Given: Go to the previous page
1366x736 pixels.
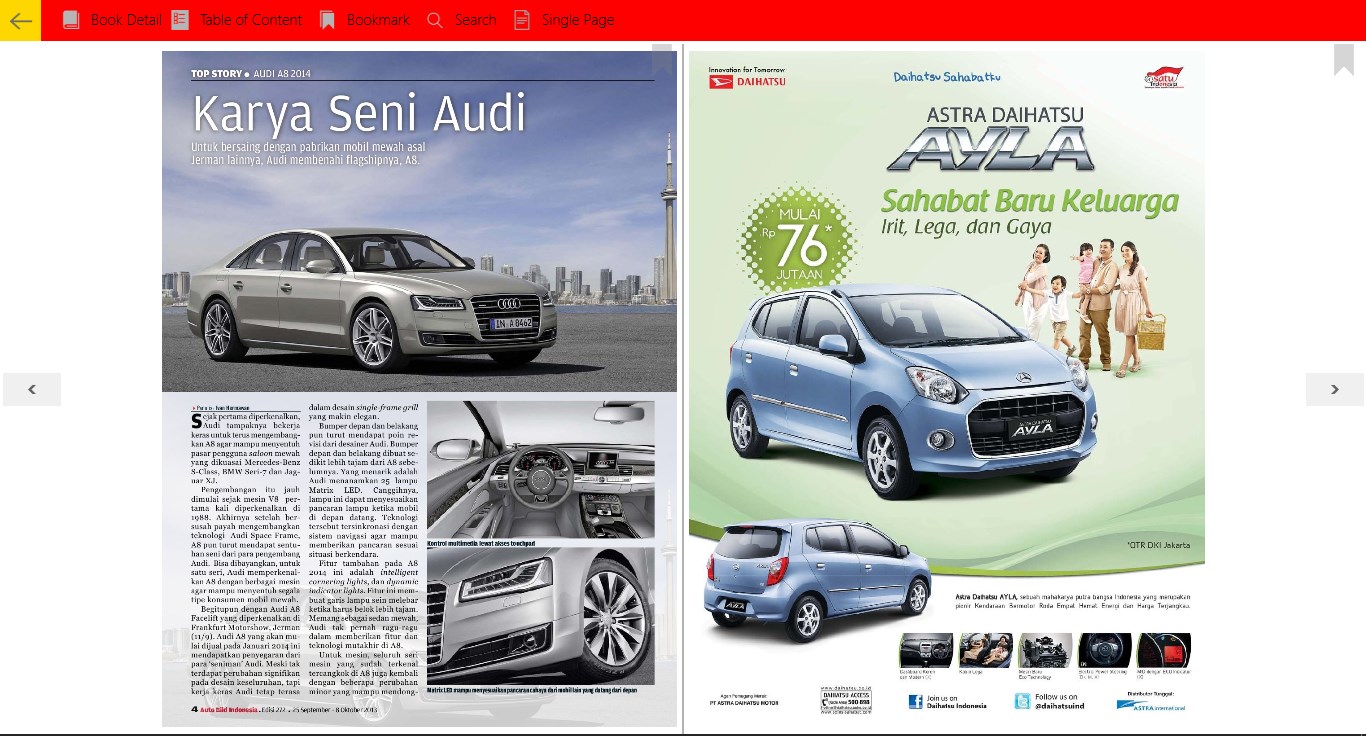Looking at the screenshot, I should 32,389.
